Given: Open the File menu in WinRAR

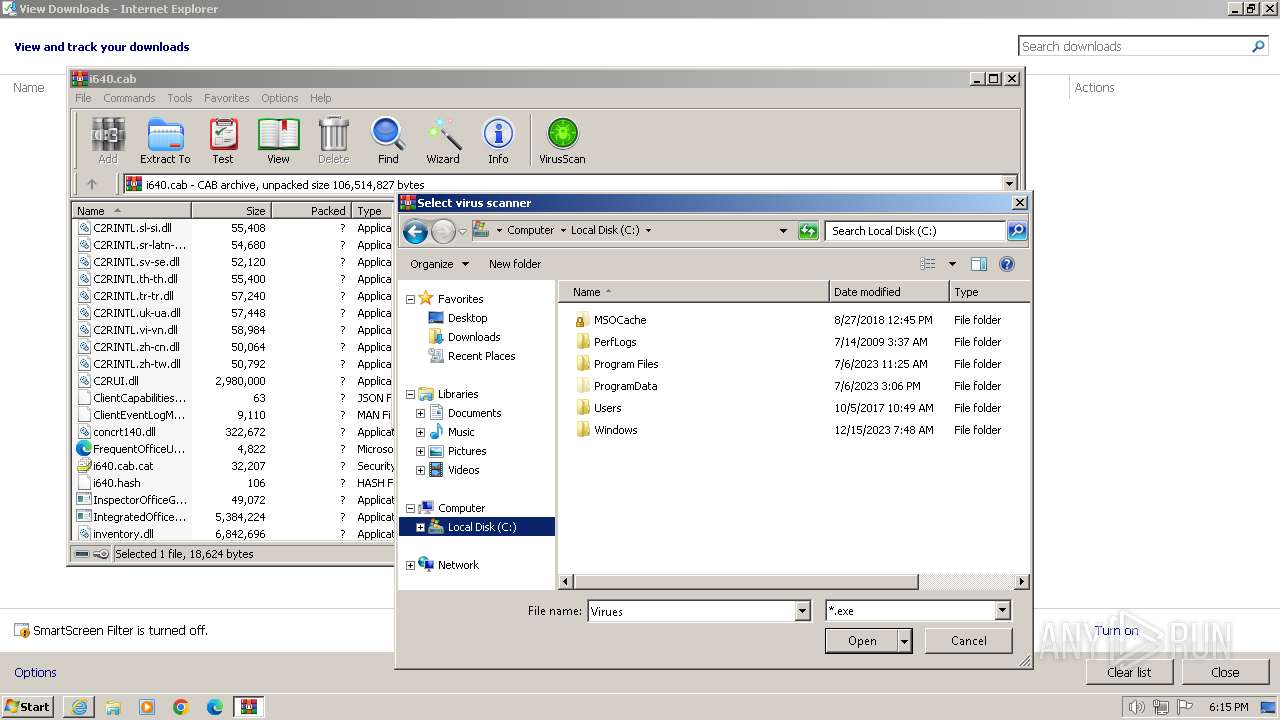Looking at the screenshot, I should pyautogui.click(x=83, y=98).
